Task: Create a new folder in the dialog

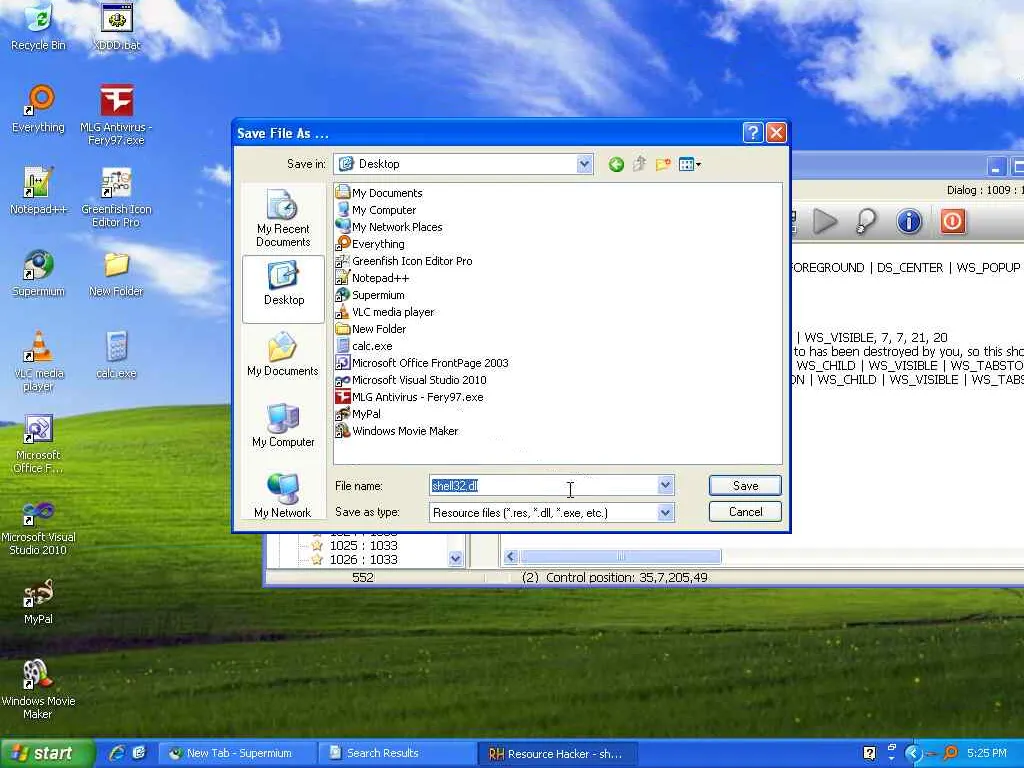Action: coord(663,165)
